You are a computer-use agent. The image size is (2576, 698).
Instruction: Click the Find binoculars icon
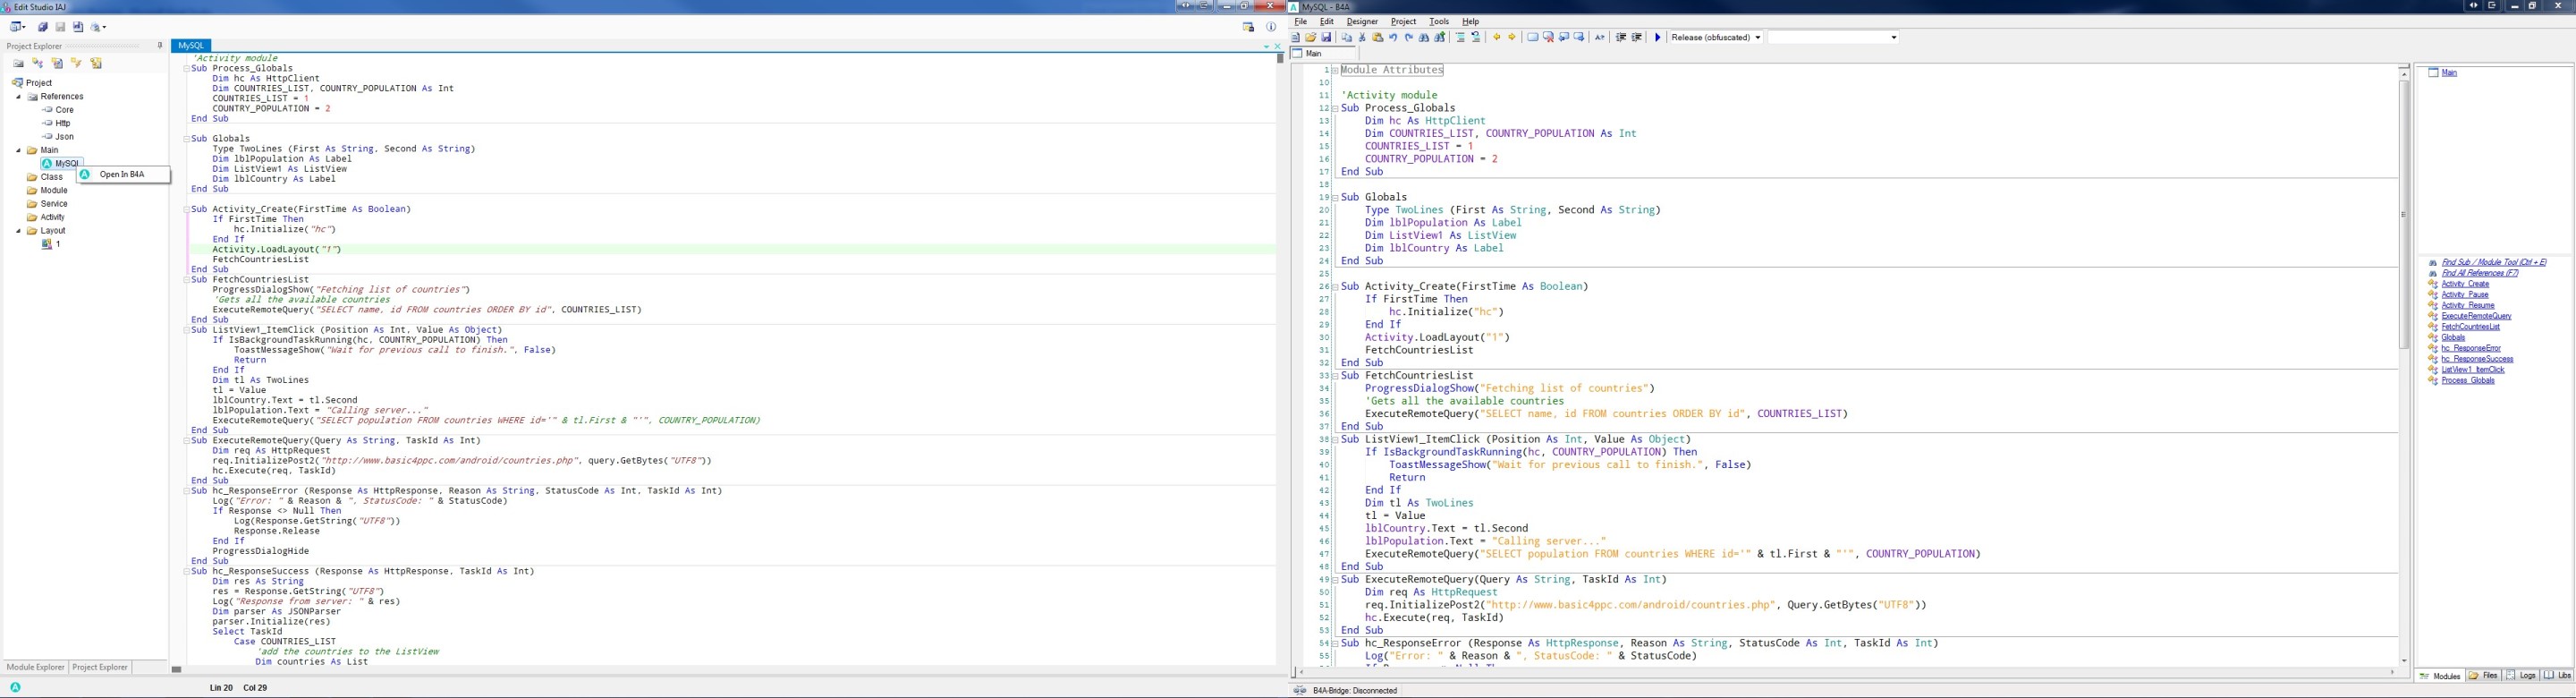[1424, 38]
